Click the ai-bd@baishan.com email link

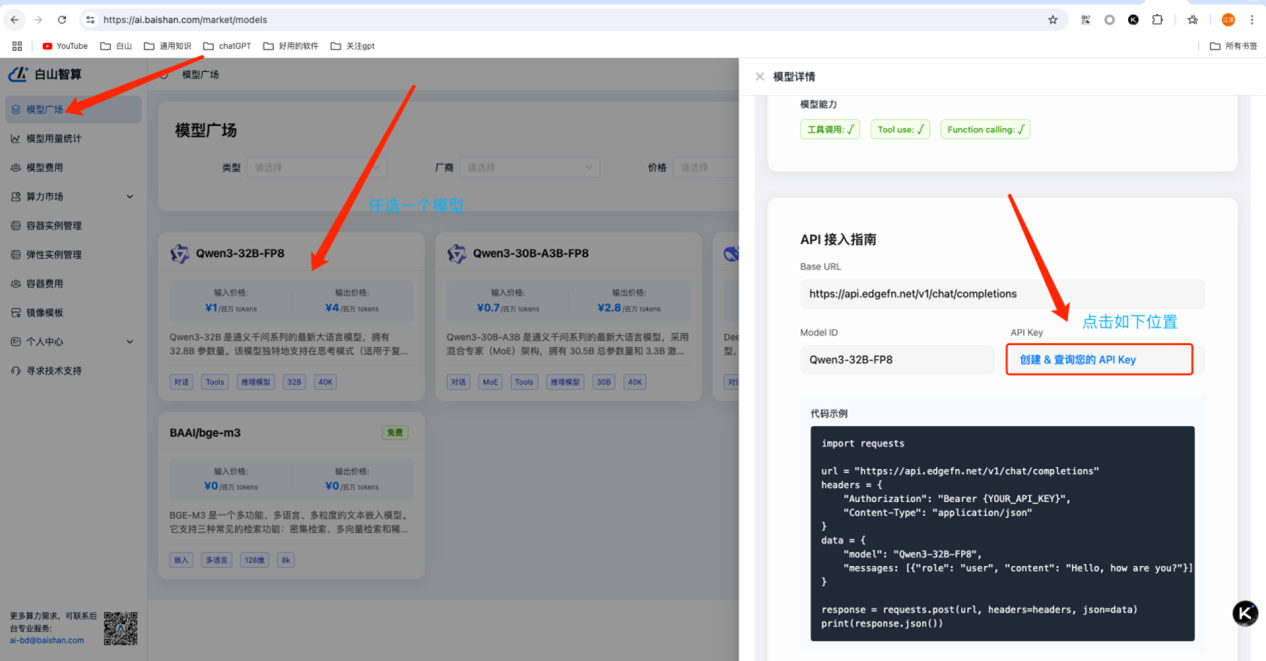[47, 640]
